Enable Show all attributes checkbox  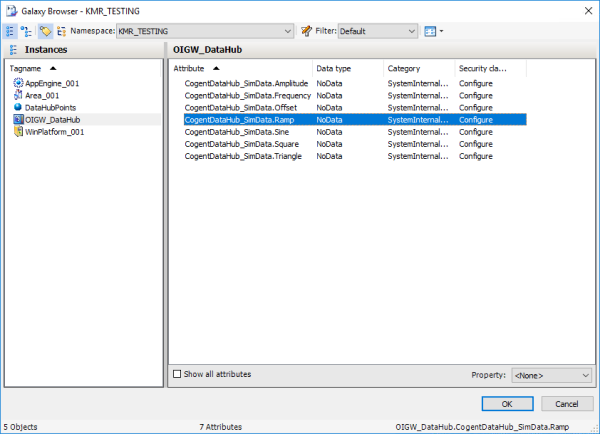point(177,374)
